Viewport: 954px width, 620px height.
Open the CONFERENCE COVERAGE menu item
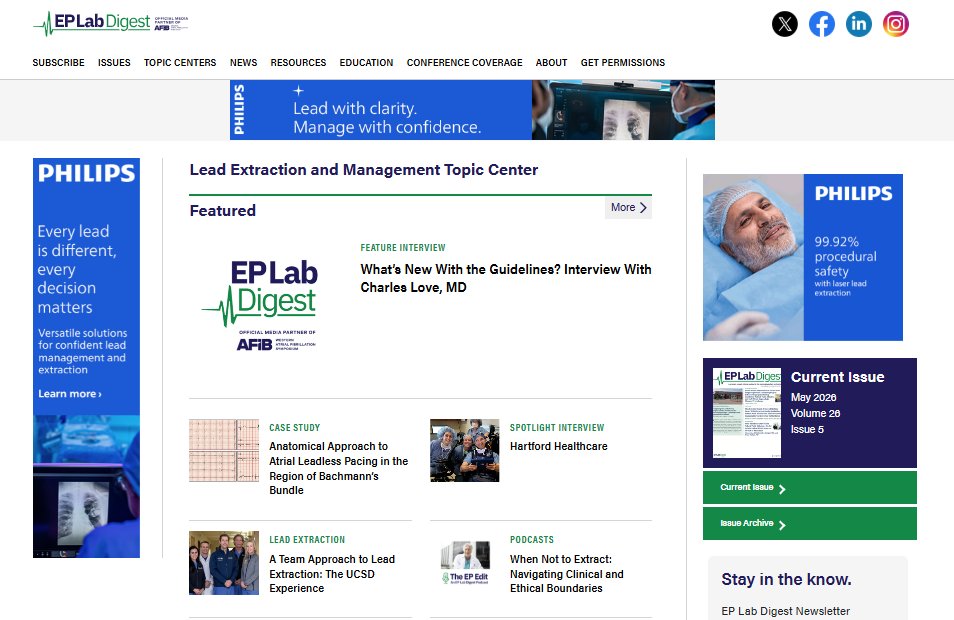[x=464, y=63]
